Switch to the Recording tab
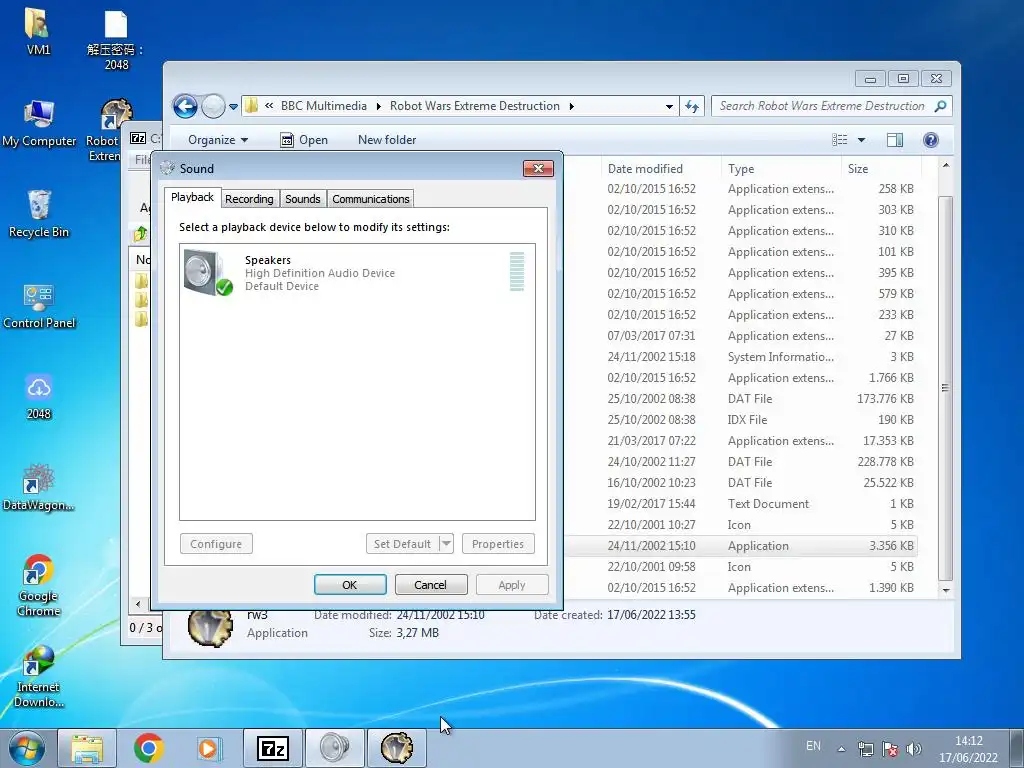This screenshot has height=768, width=1024. [x=249, y=199]
